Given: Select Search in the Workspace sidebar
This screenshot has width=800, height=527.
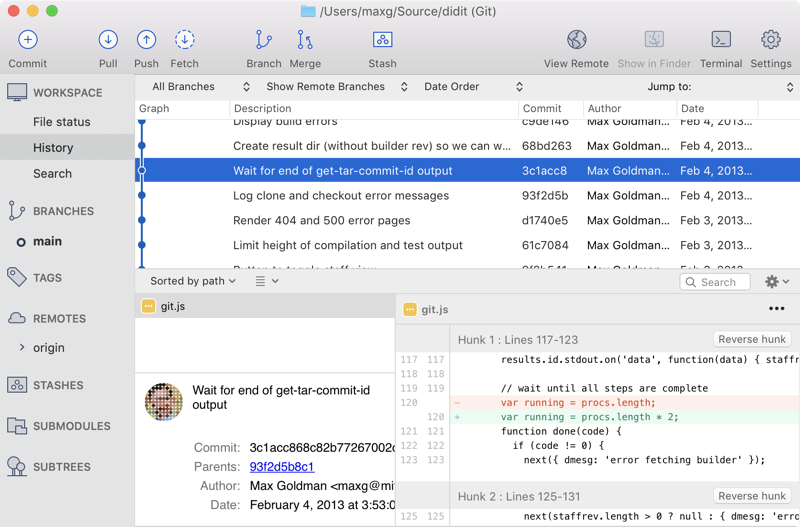Looking at the screenshot, I should coord(52,173).
